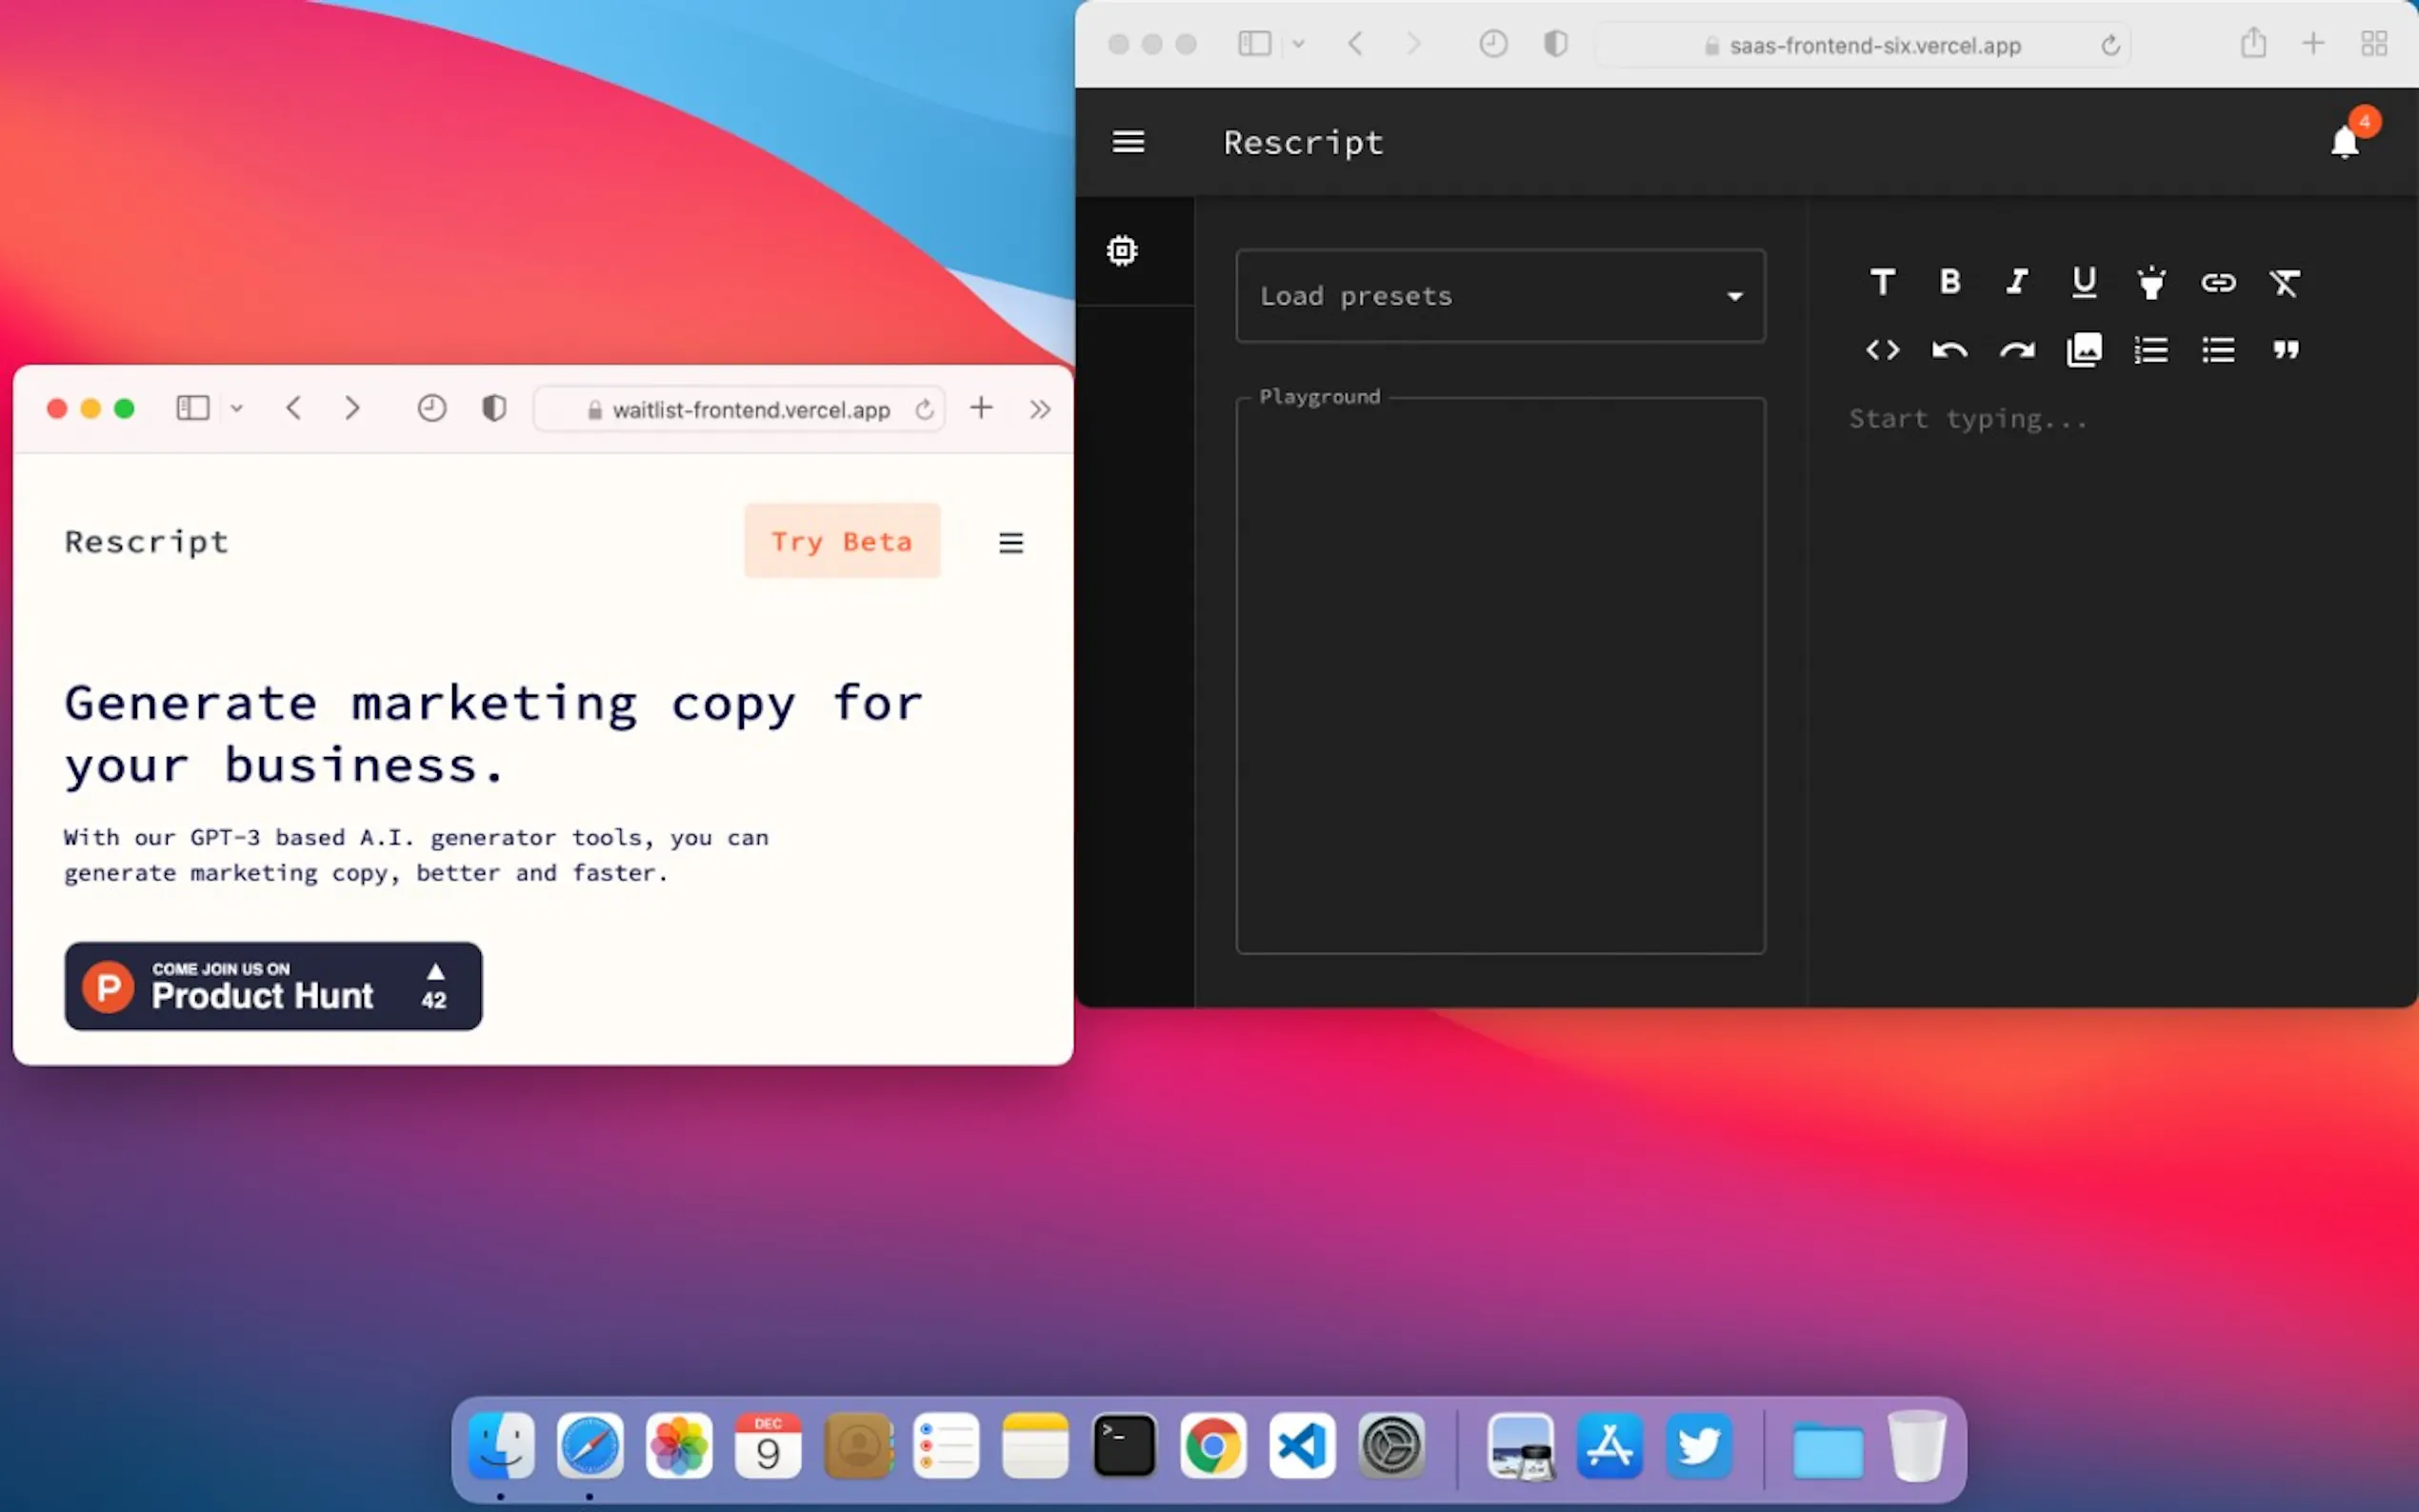Open the Load presets dropdown
The height and width of the screenshot is (1512, 2419).
[1500, 296]
